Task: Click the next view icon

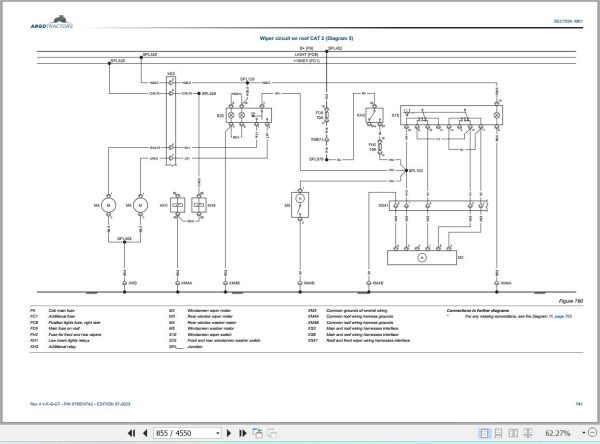Action: pos(272,433)
